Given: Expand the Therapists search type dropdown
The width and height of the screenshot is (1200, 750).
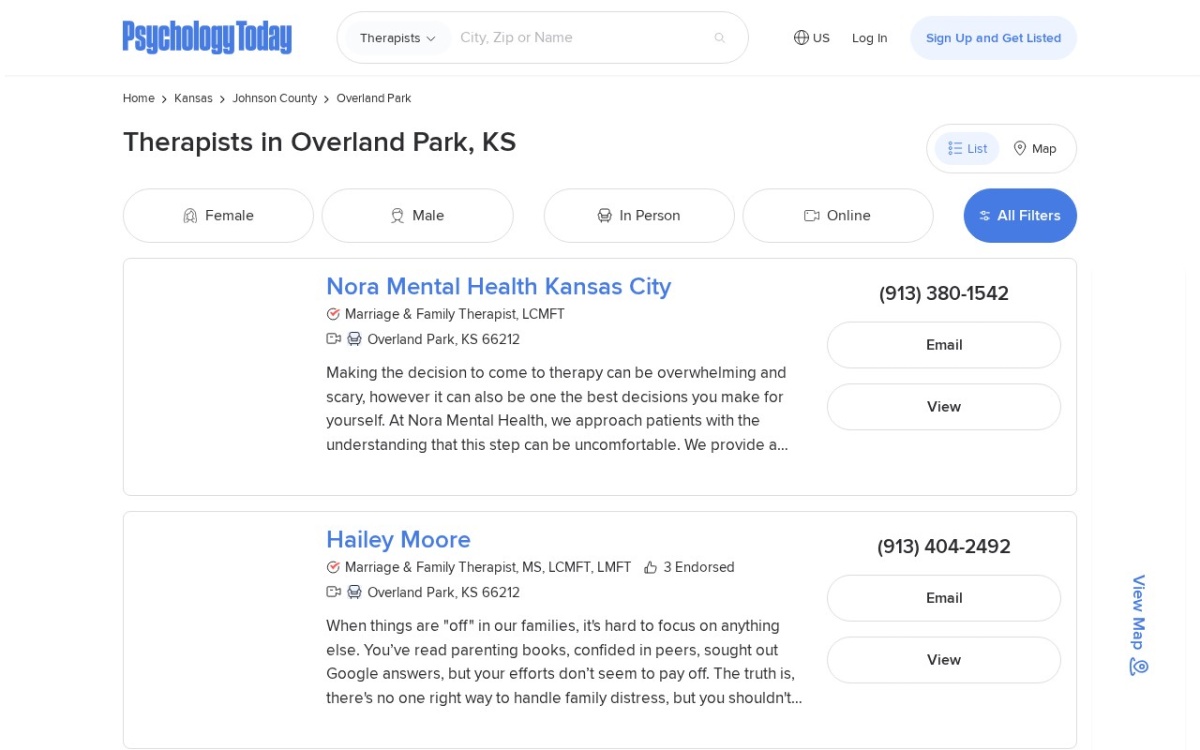Looking at the screenshot, I should click(398, 38).
